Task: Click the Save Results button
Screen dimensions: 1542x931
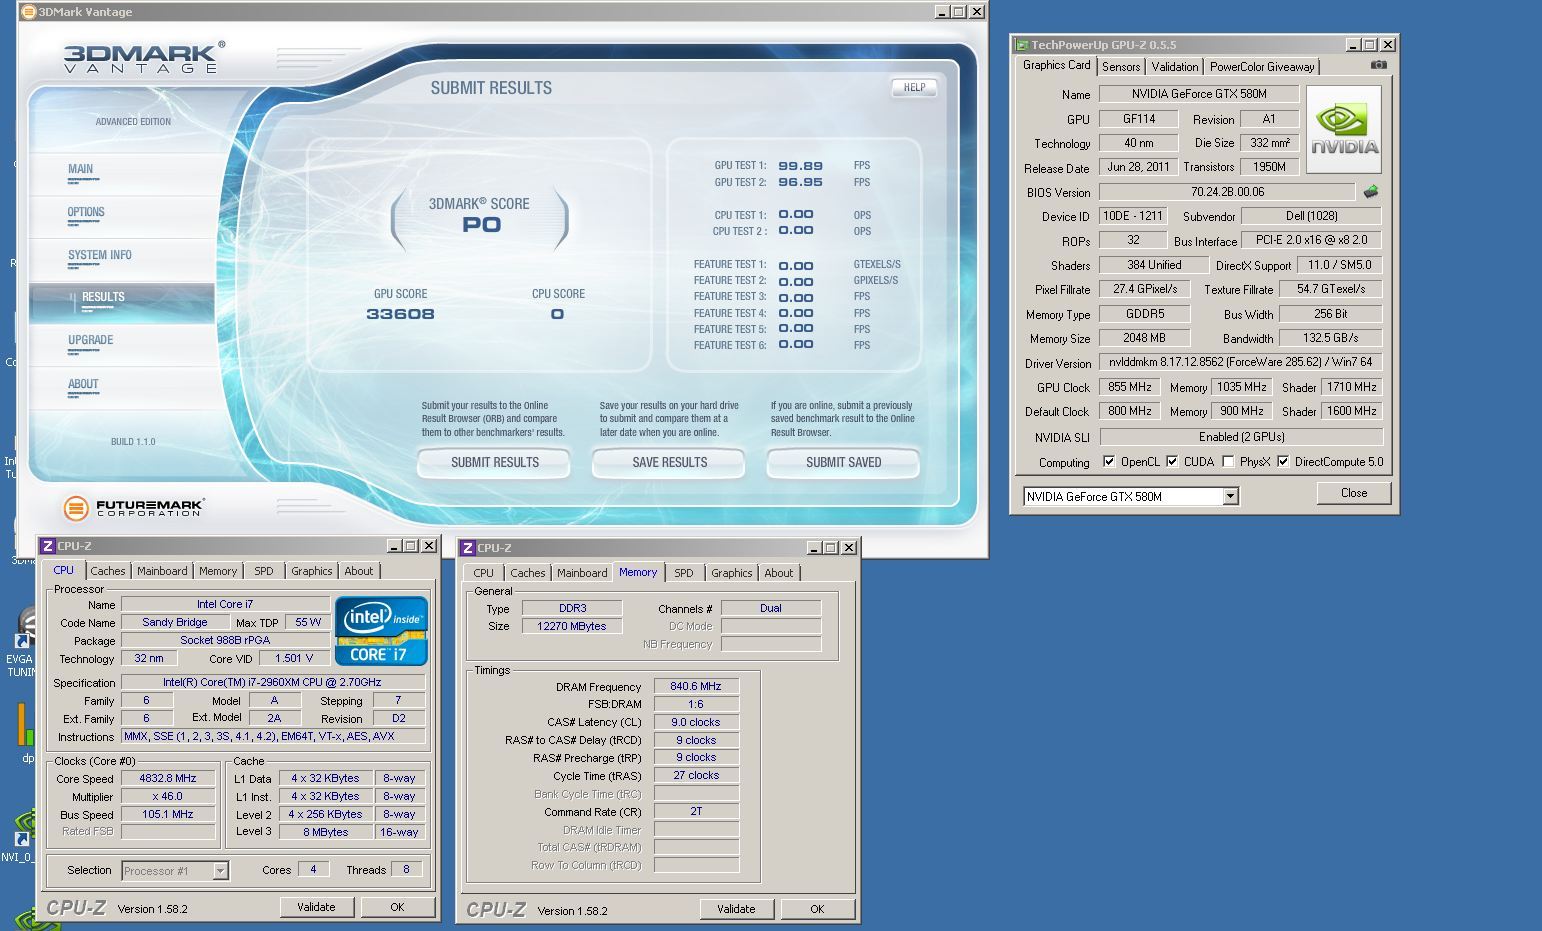Action: click(x=669, y=462)
